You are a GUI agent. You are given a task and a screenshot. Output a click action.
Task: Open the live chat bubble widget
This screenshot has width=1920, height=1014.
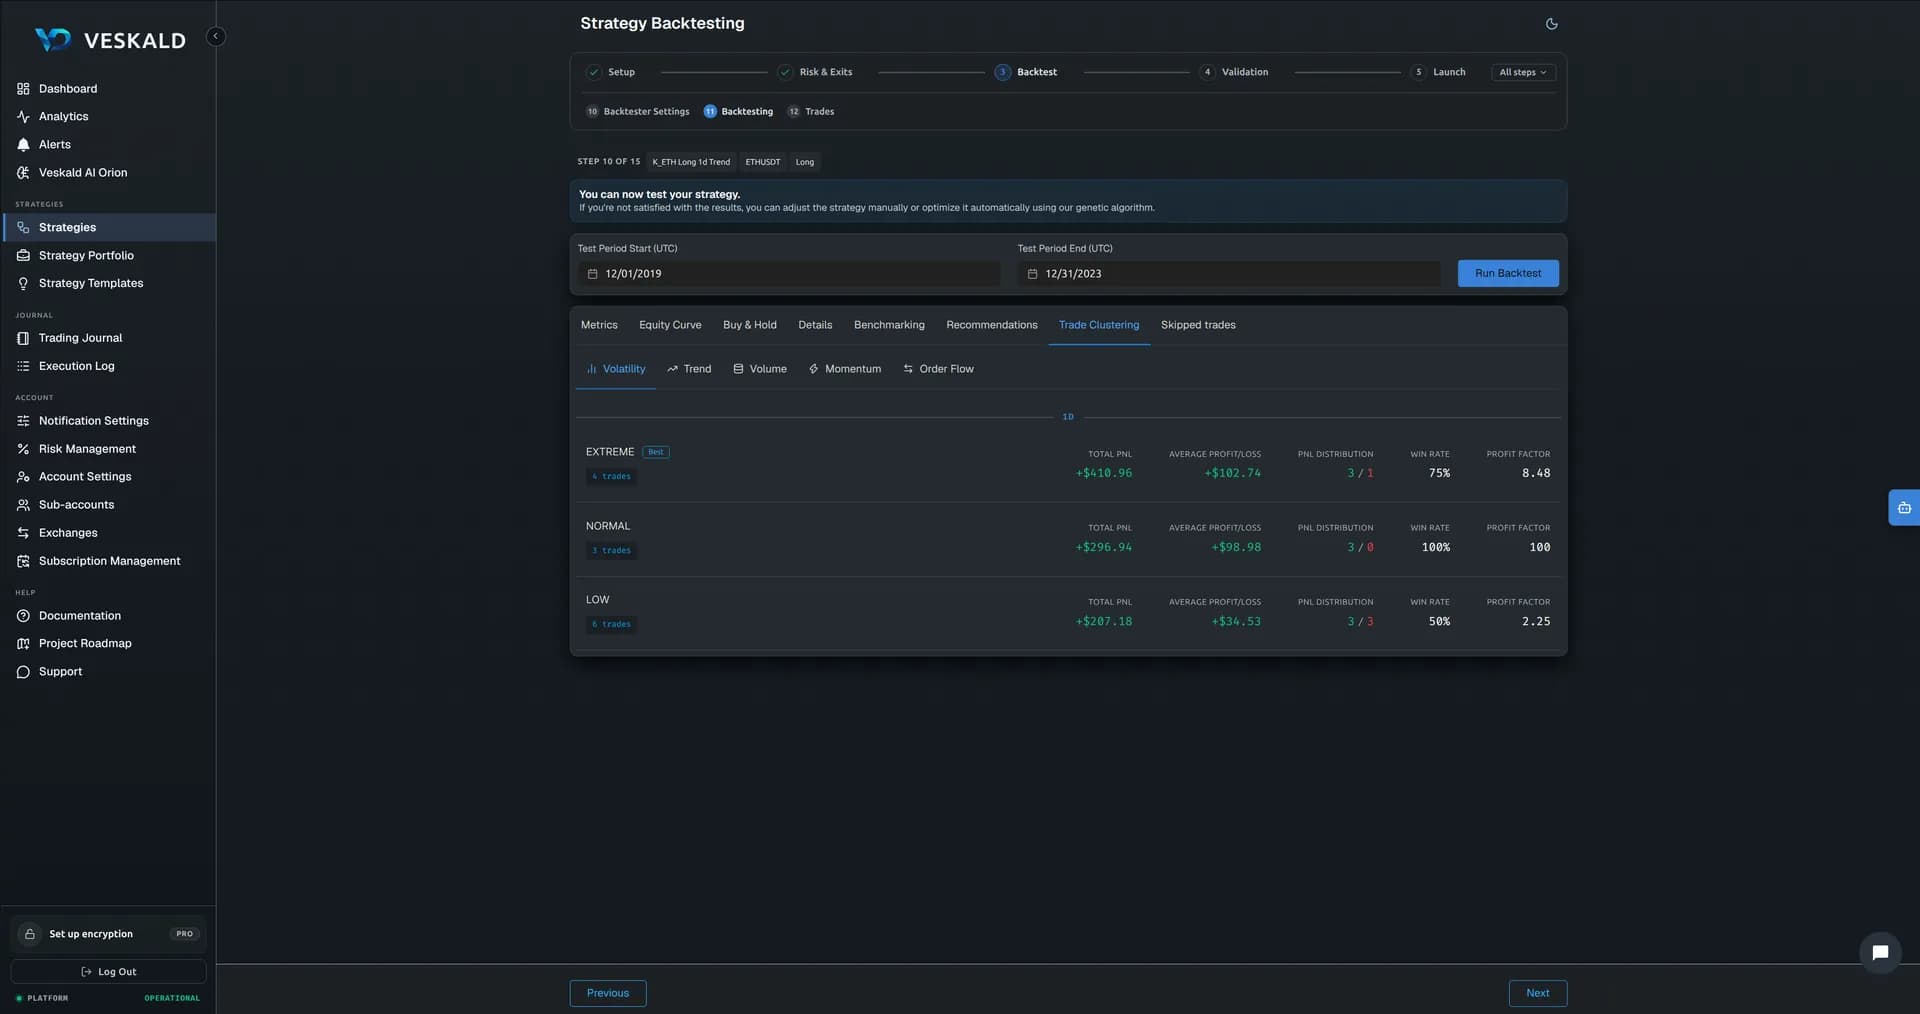pos(1880,953)
